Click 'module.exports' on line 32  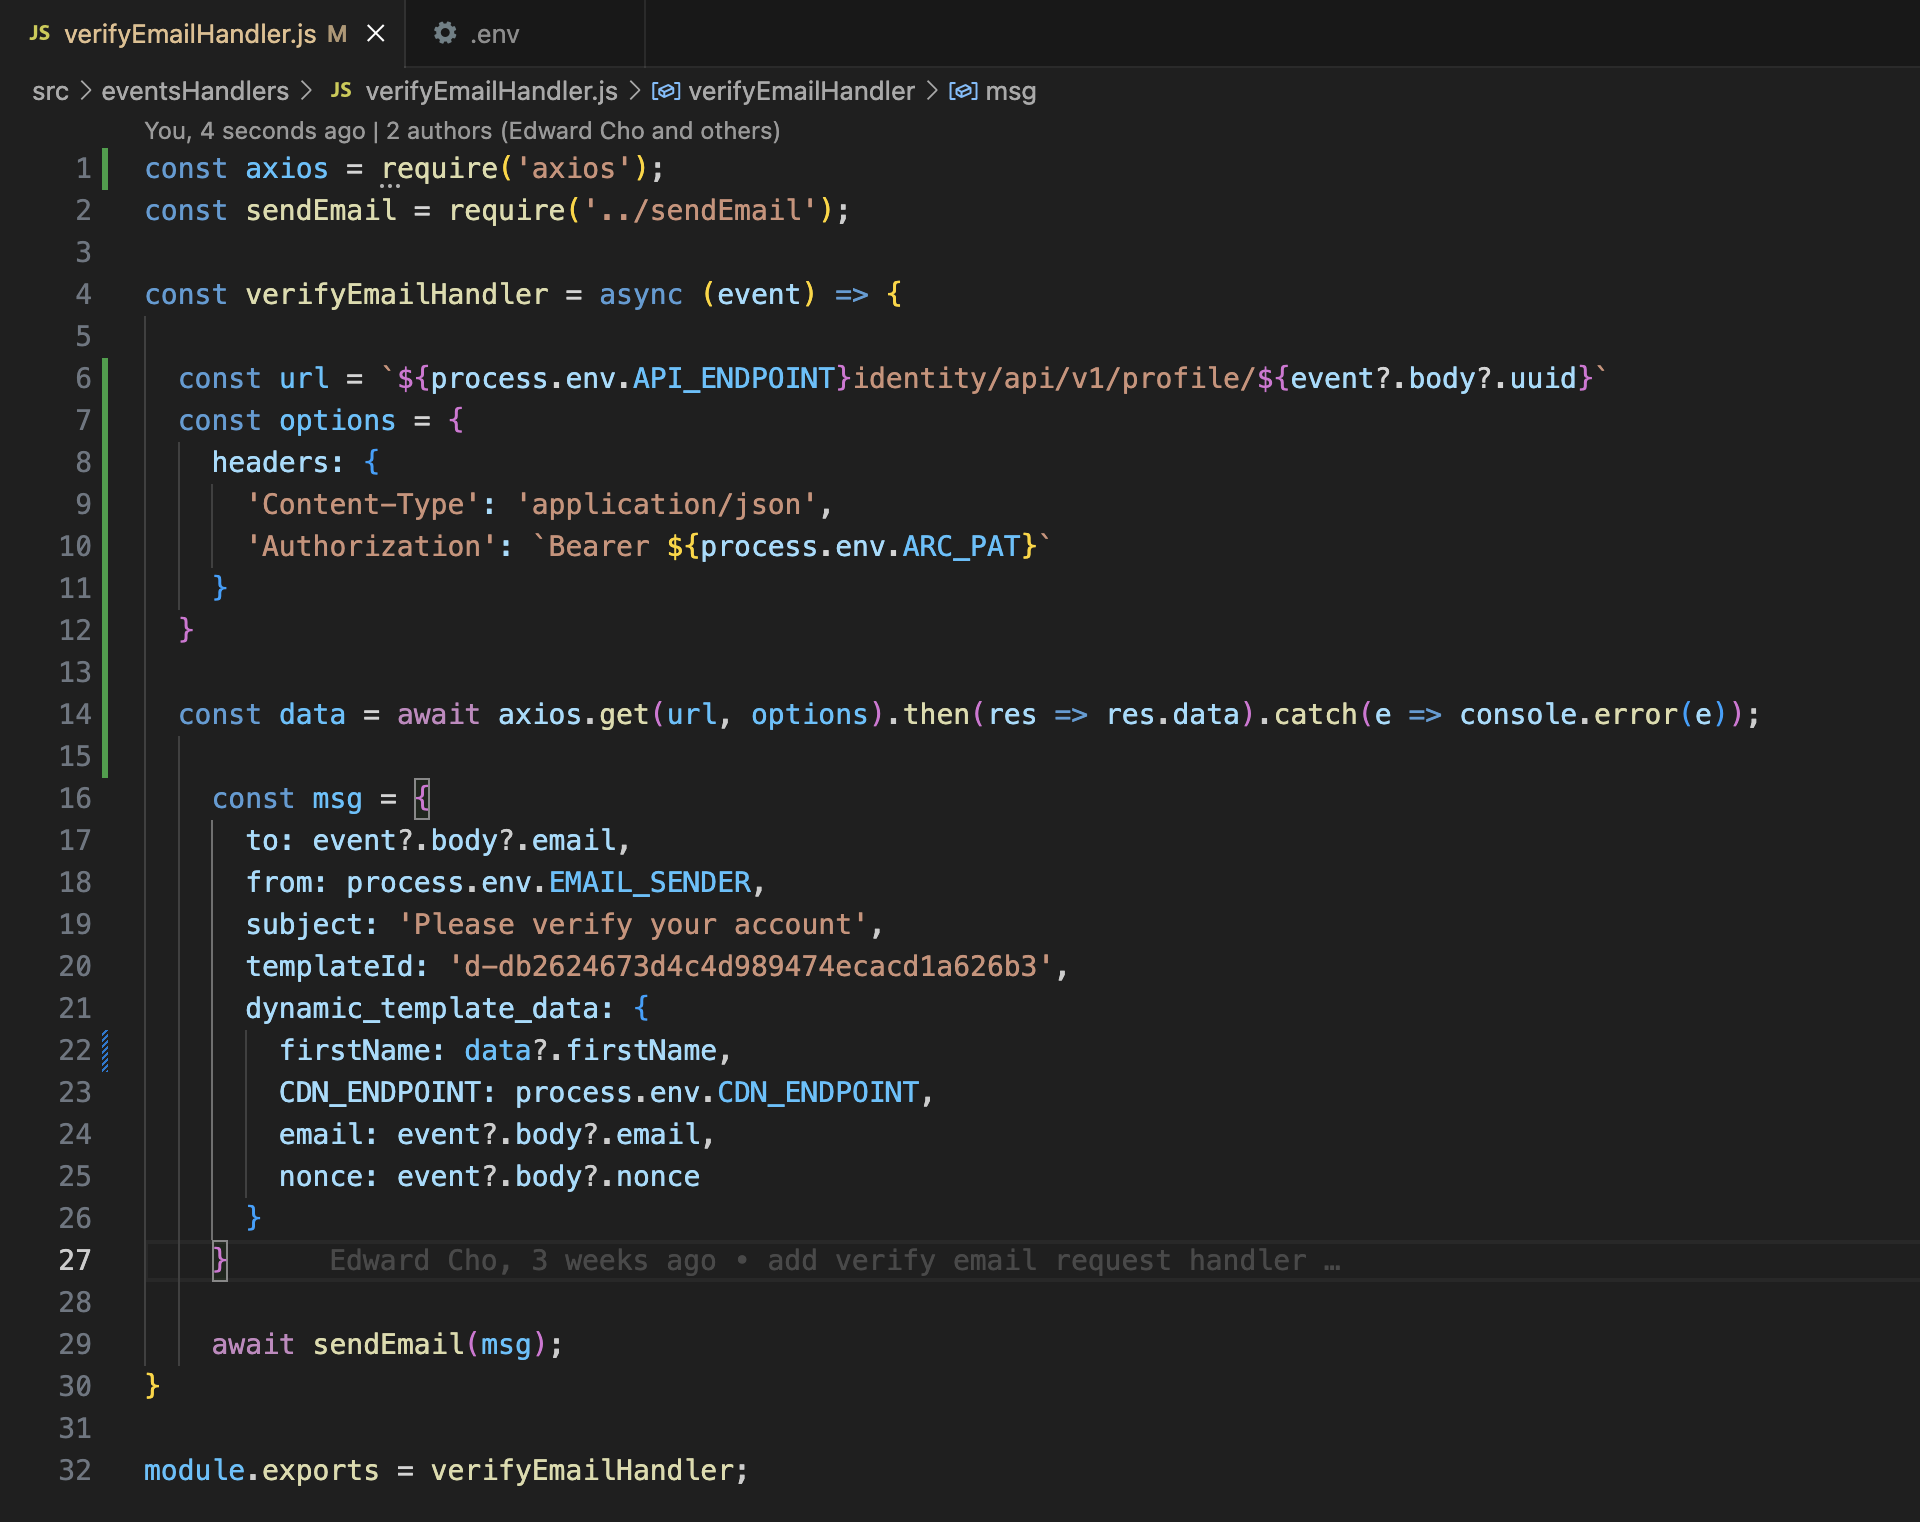pos(262,1470)
